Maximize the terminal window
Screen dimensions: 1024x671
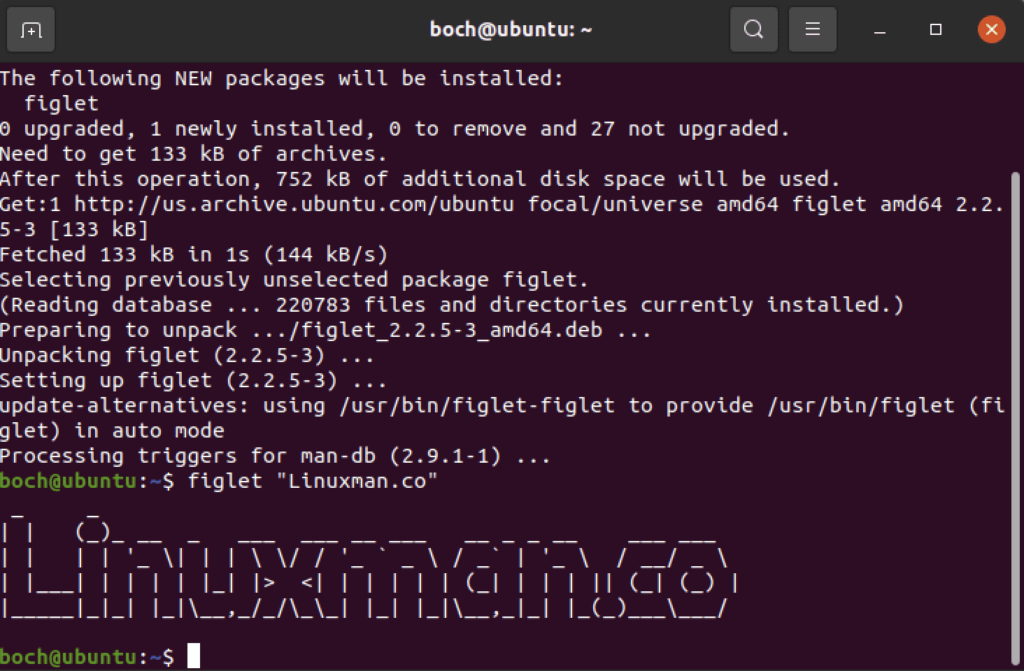[x=936, y=29]
